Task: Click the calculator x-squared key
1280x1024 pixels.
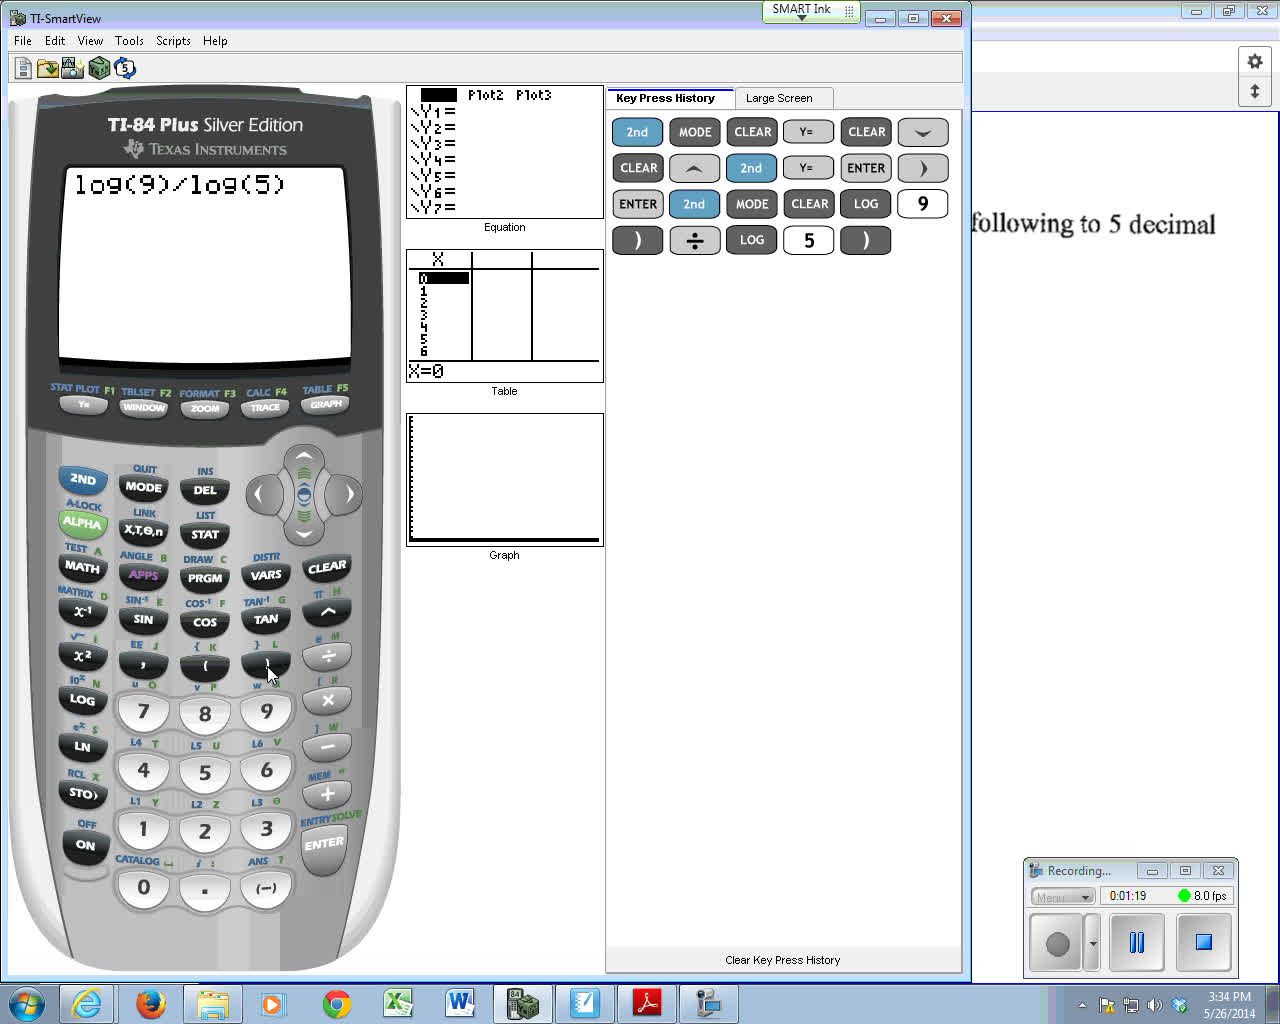Action: (x=82, y=656)
